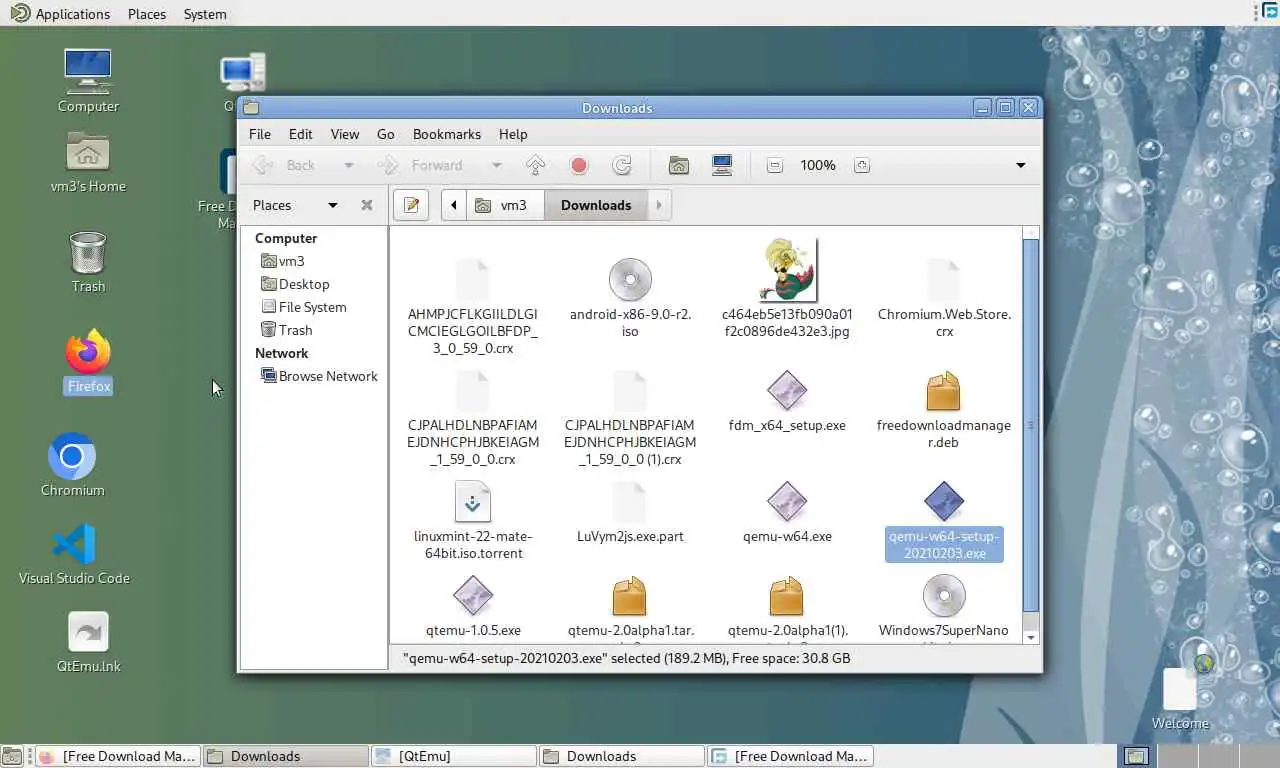Open view mode dropdown in toolbar
Viewport: 1280px width, 768px height.
[1020, 165]
